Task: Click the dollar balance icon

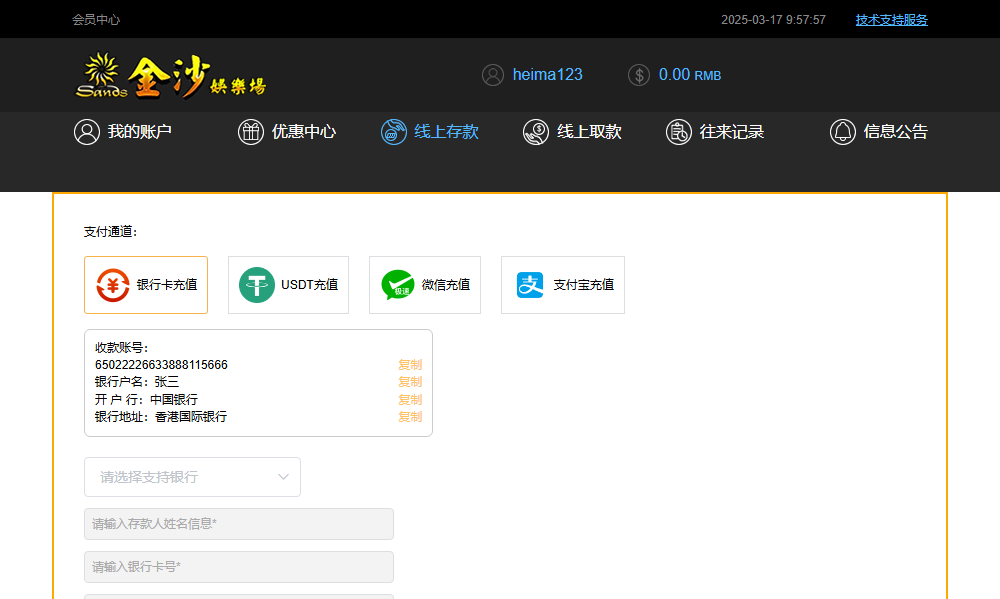Action: (639, 75)
